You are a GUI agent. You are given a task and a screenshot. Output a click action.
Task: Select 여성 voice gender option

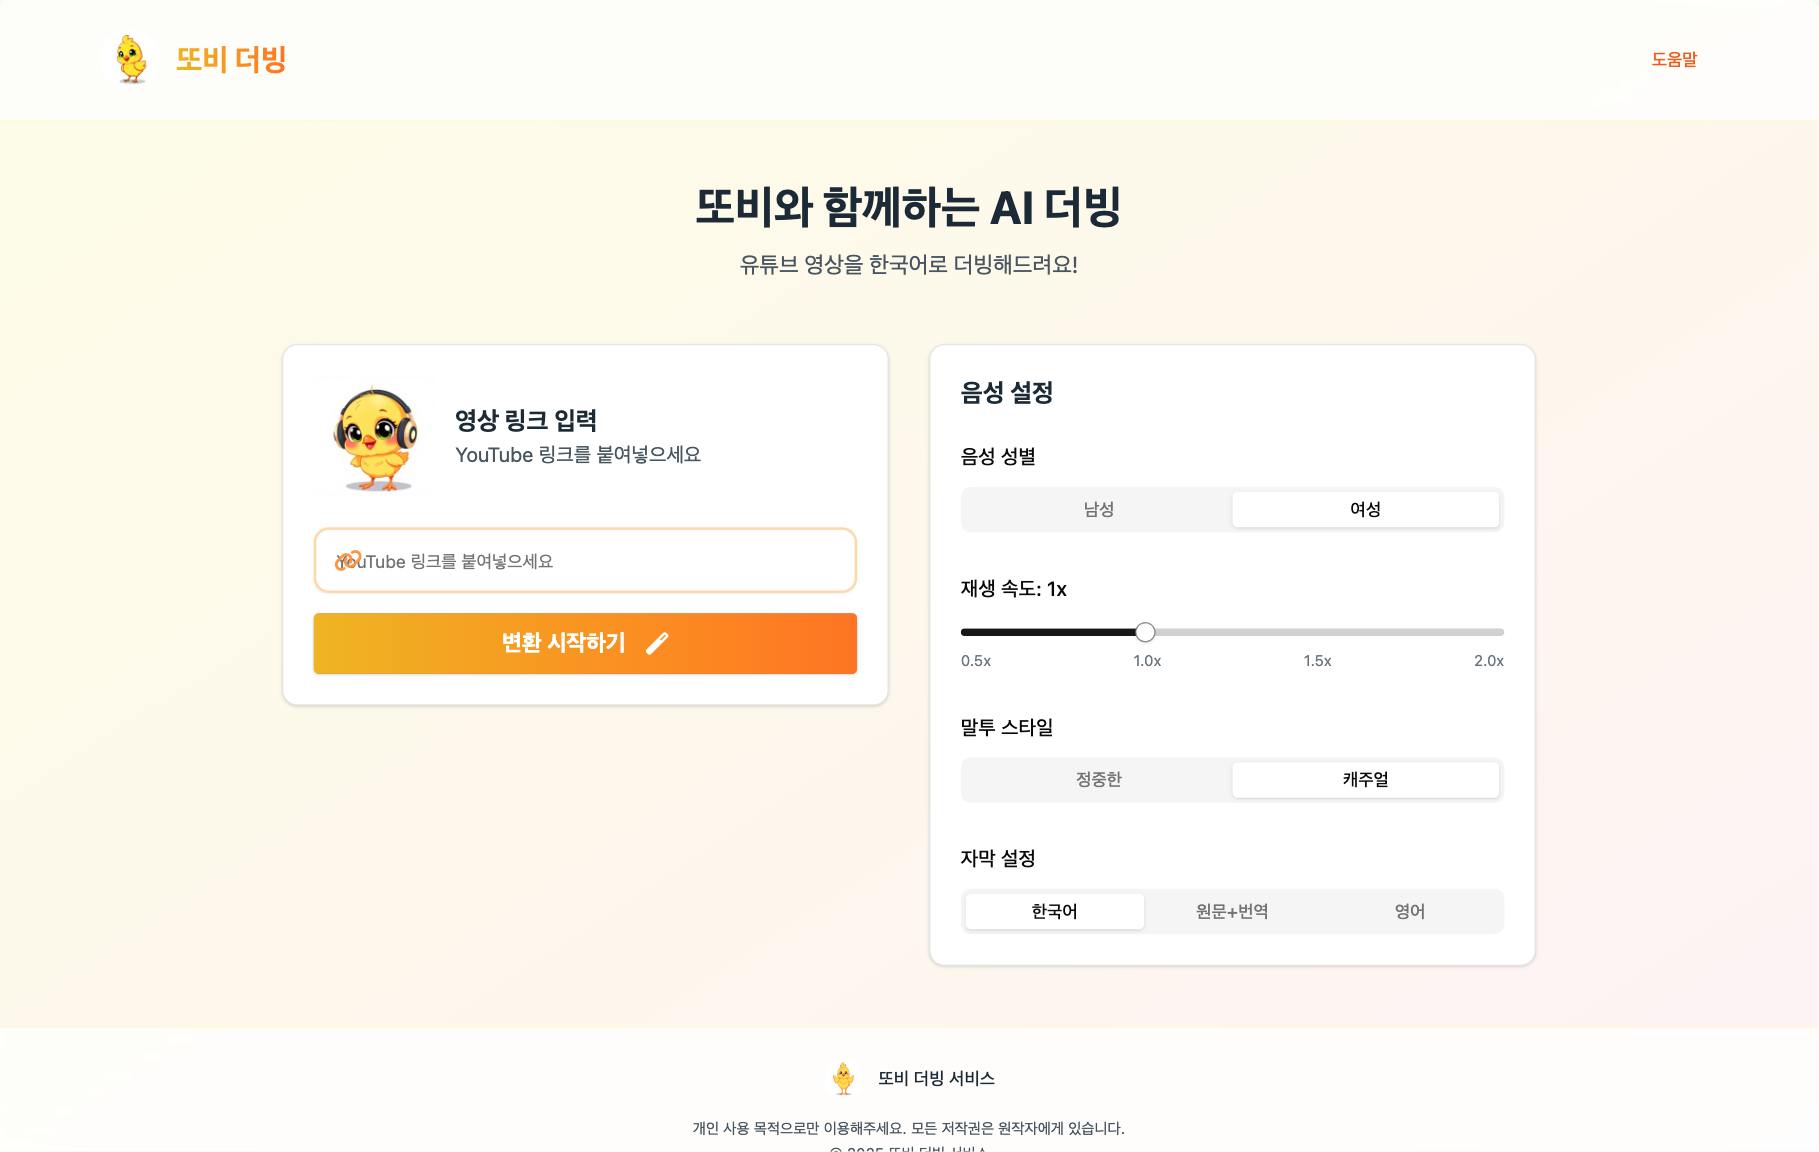click(1365, 509)
